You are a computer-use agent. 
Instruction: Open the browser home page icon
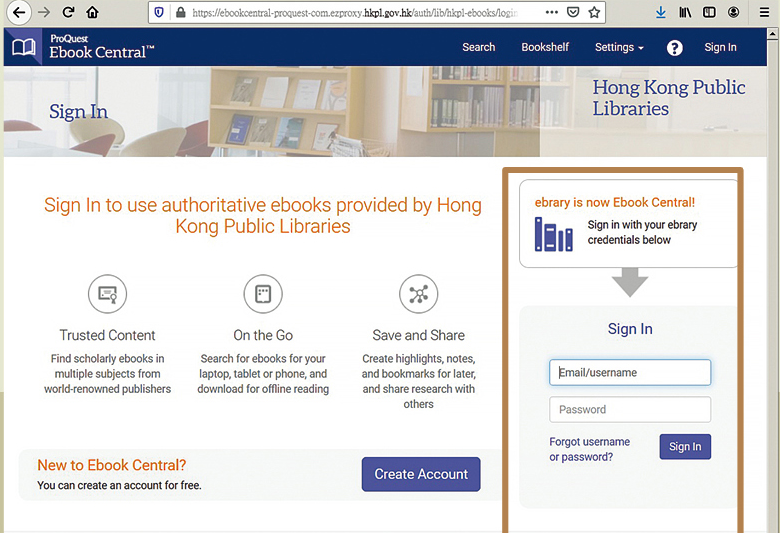[92, 12]
